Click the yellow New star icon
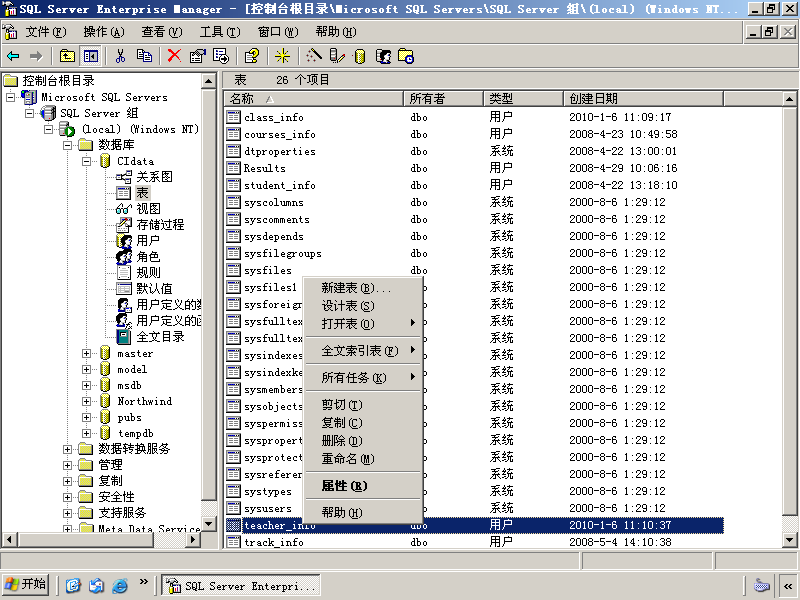 282,56
